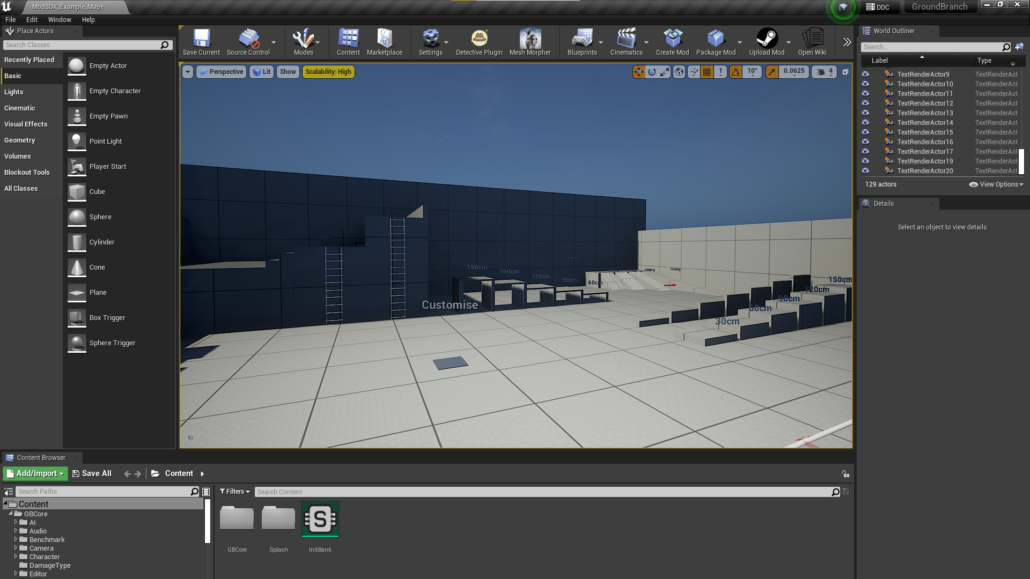
Task: Click the Add/Import button
Action: click(x=36, y=473)
